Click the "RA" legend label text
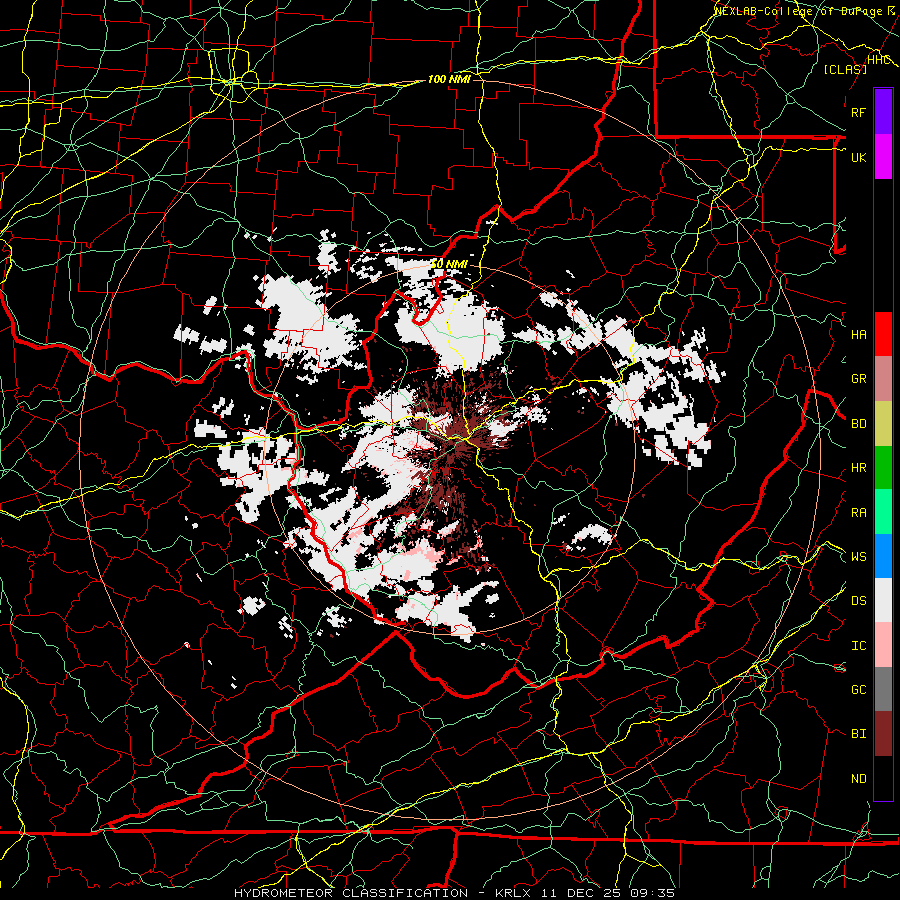Viewport: 900px width, 900px height. click(x=858, y=513)
